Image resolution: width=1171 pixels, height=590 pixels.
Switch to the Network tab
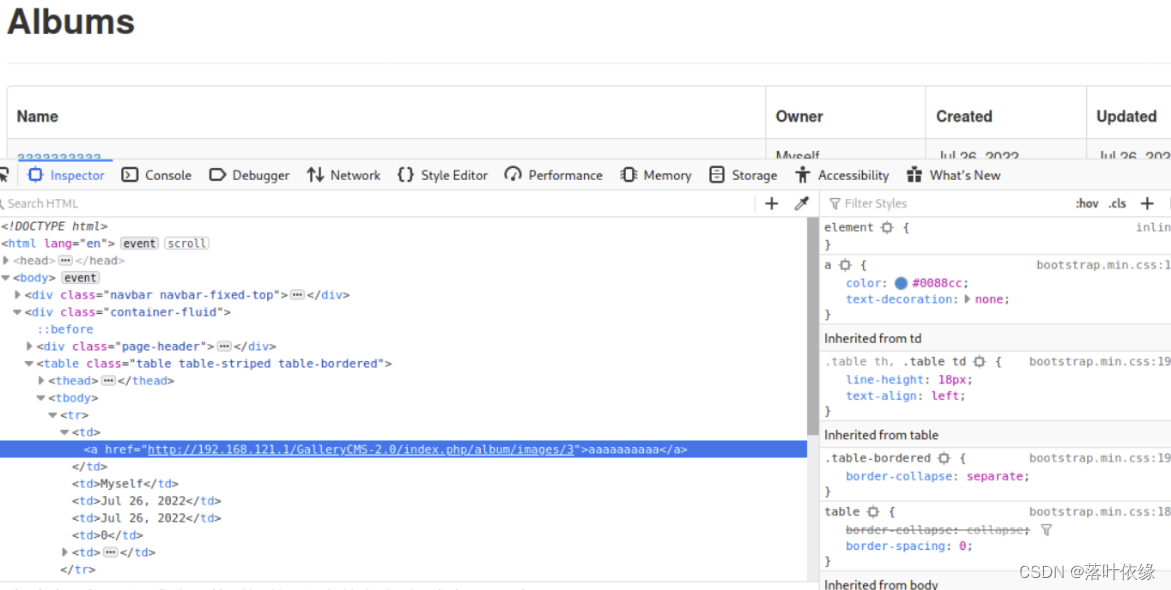tap(344, 175)
